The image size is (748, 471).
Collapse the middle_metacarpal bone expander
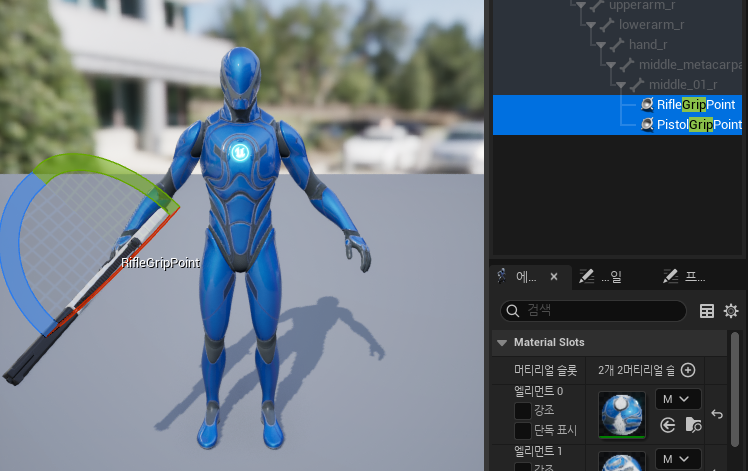coord(611,65)
